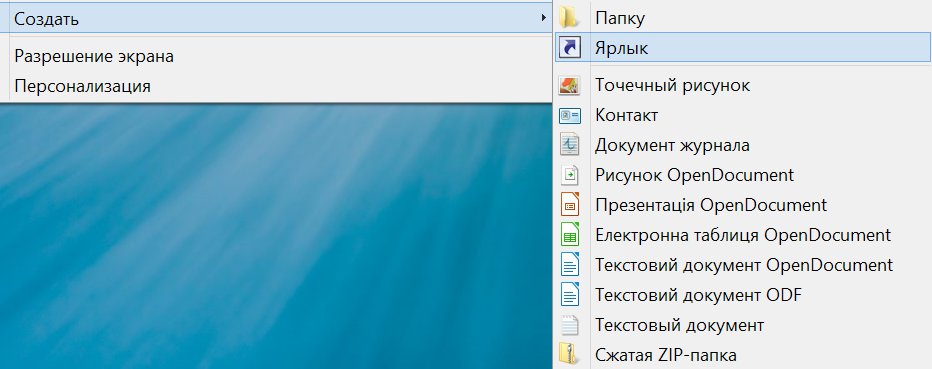Click the zipped folder icon beside Сжатая ZIP-папка

569,355
